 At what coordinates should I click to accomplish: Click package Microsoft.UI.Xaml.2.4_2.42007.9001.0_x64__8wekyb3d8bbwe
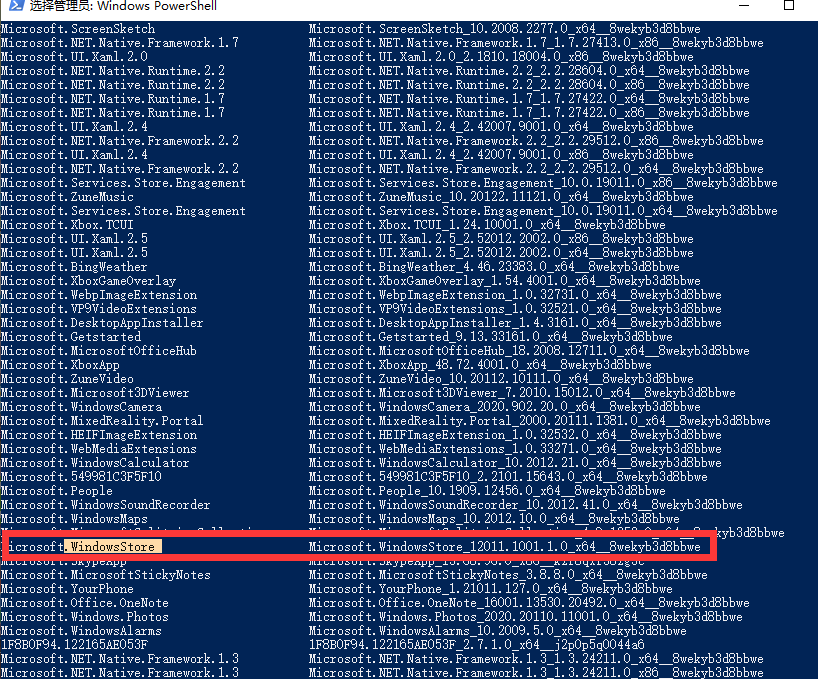[x=501, y=127]
